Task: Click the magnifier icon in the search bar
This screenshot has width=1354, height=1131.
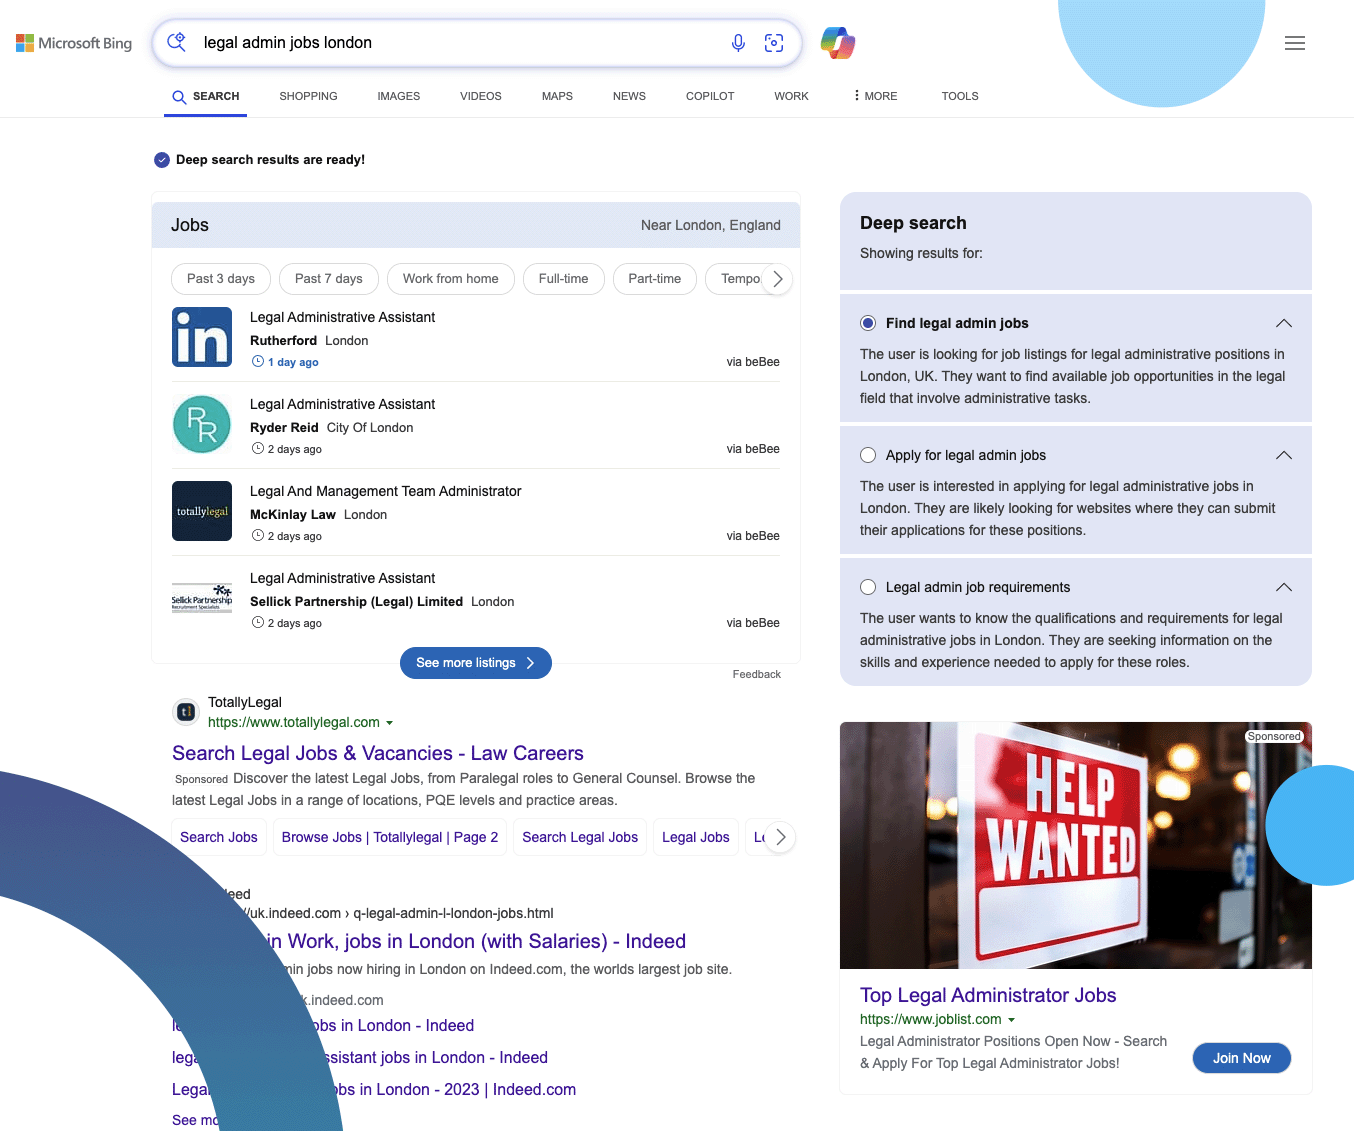Action: point(176,43)
